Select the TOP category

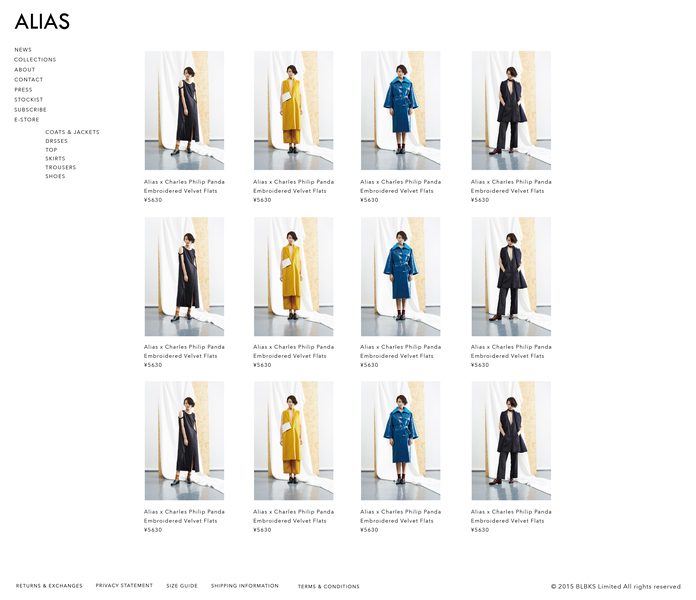pos(51,150)
